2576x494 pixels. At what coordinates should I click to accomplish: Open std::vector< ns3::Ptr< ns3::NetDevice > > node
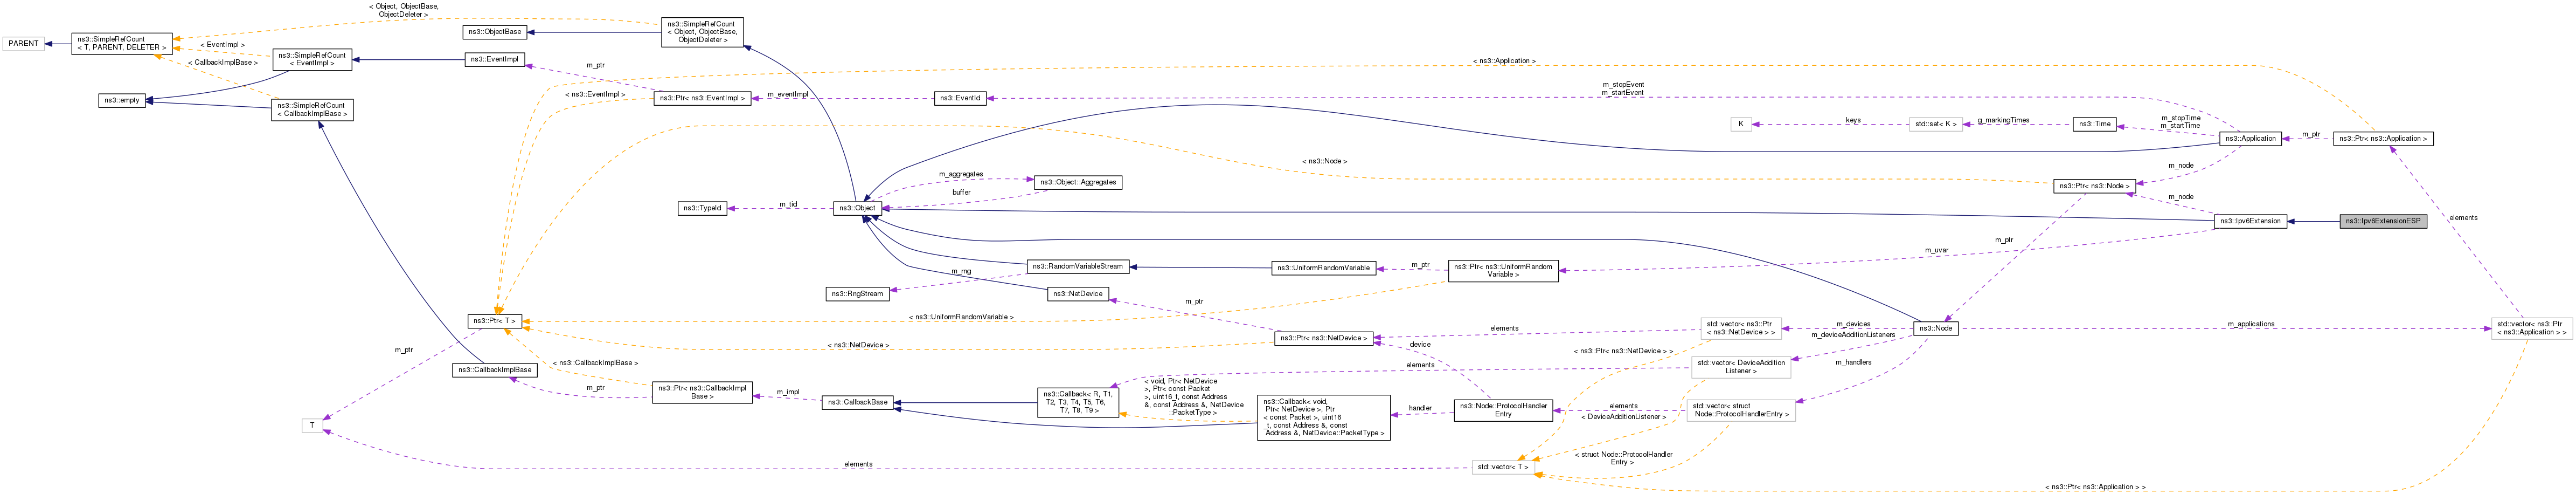[1741, 328]
